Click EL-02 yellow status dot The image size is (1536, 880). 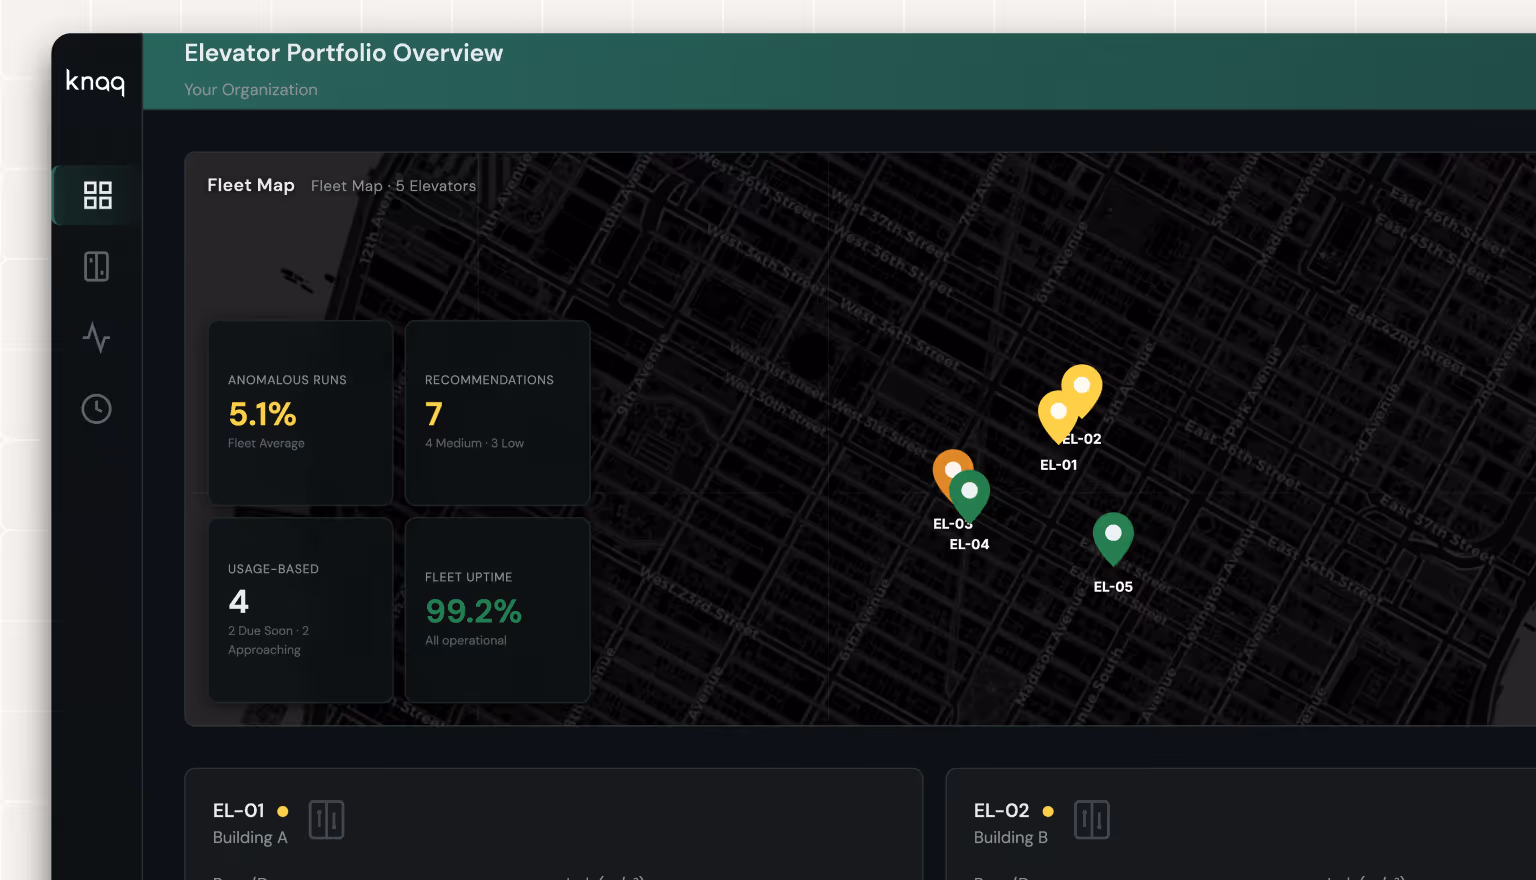[x=1048, y=812]
